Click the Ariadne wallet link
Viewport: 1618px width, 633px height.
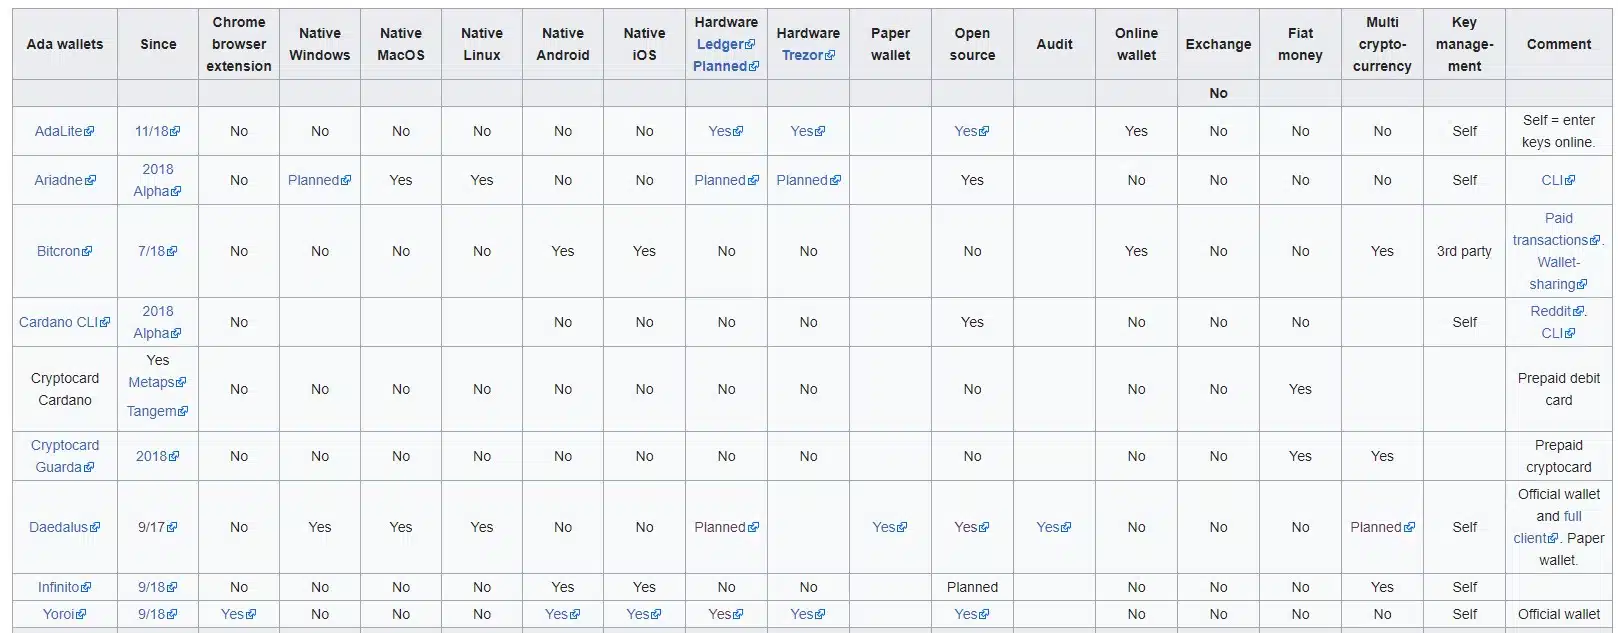pyautogui.click(x=65, y=180)
